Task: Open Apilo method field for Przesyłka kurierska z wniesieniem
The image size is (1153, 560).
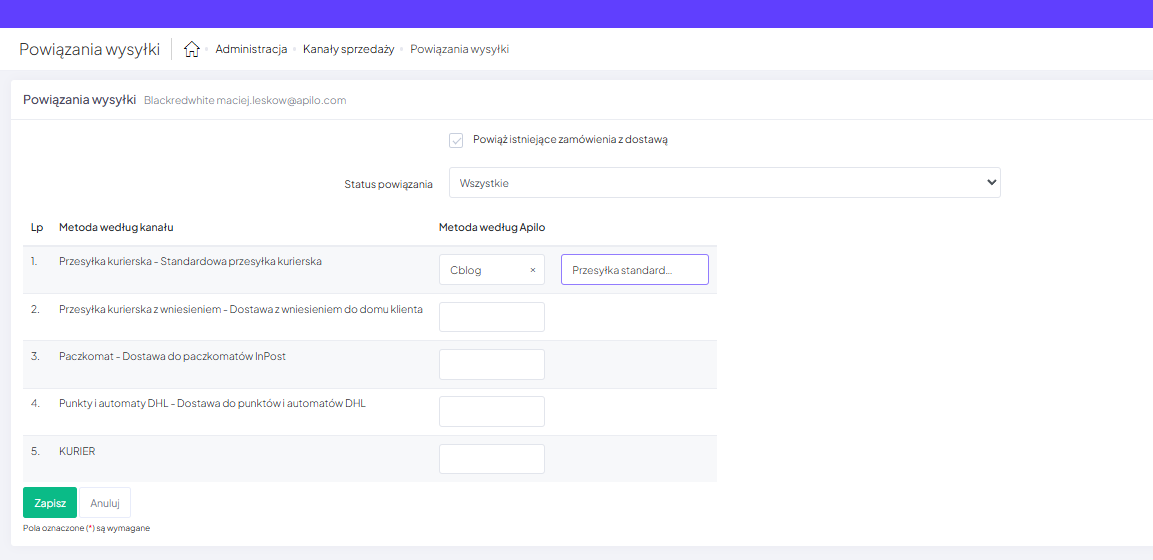Action: tap(491, 317)
